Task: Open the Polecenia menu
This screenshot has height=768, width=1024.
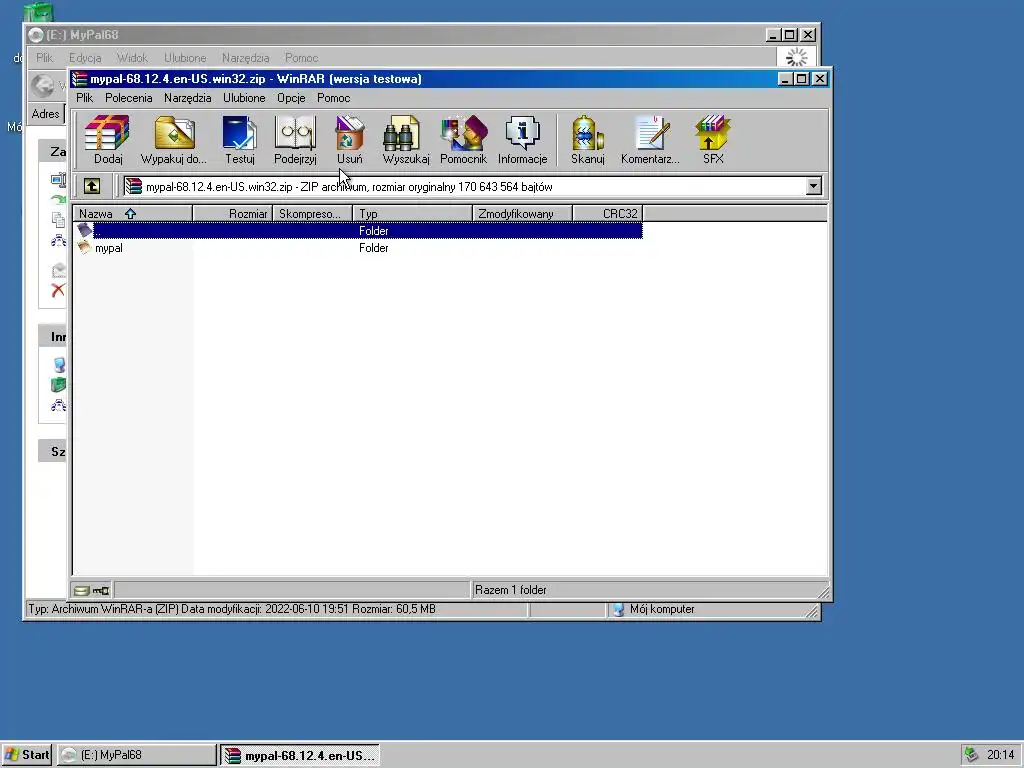Action: pyautogui.click(x=129, y=98)
